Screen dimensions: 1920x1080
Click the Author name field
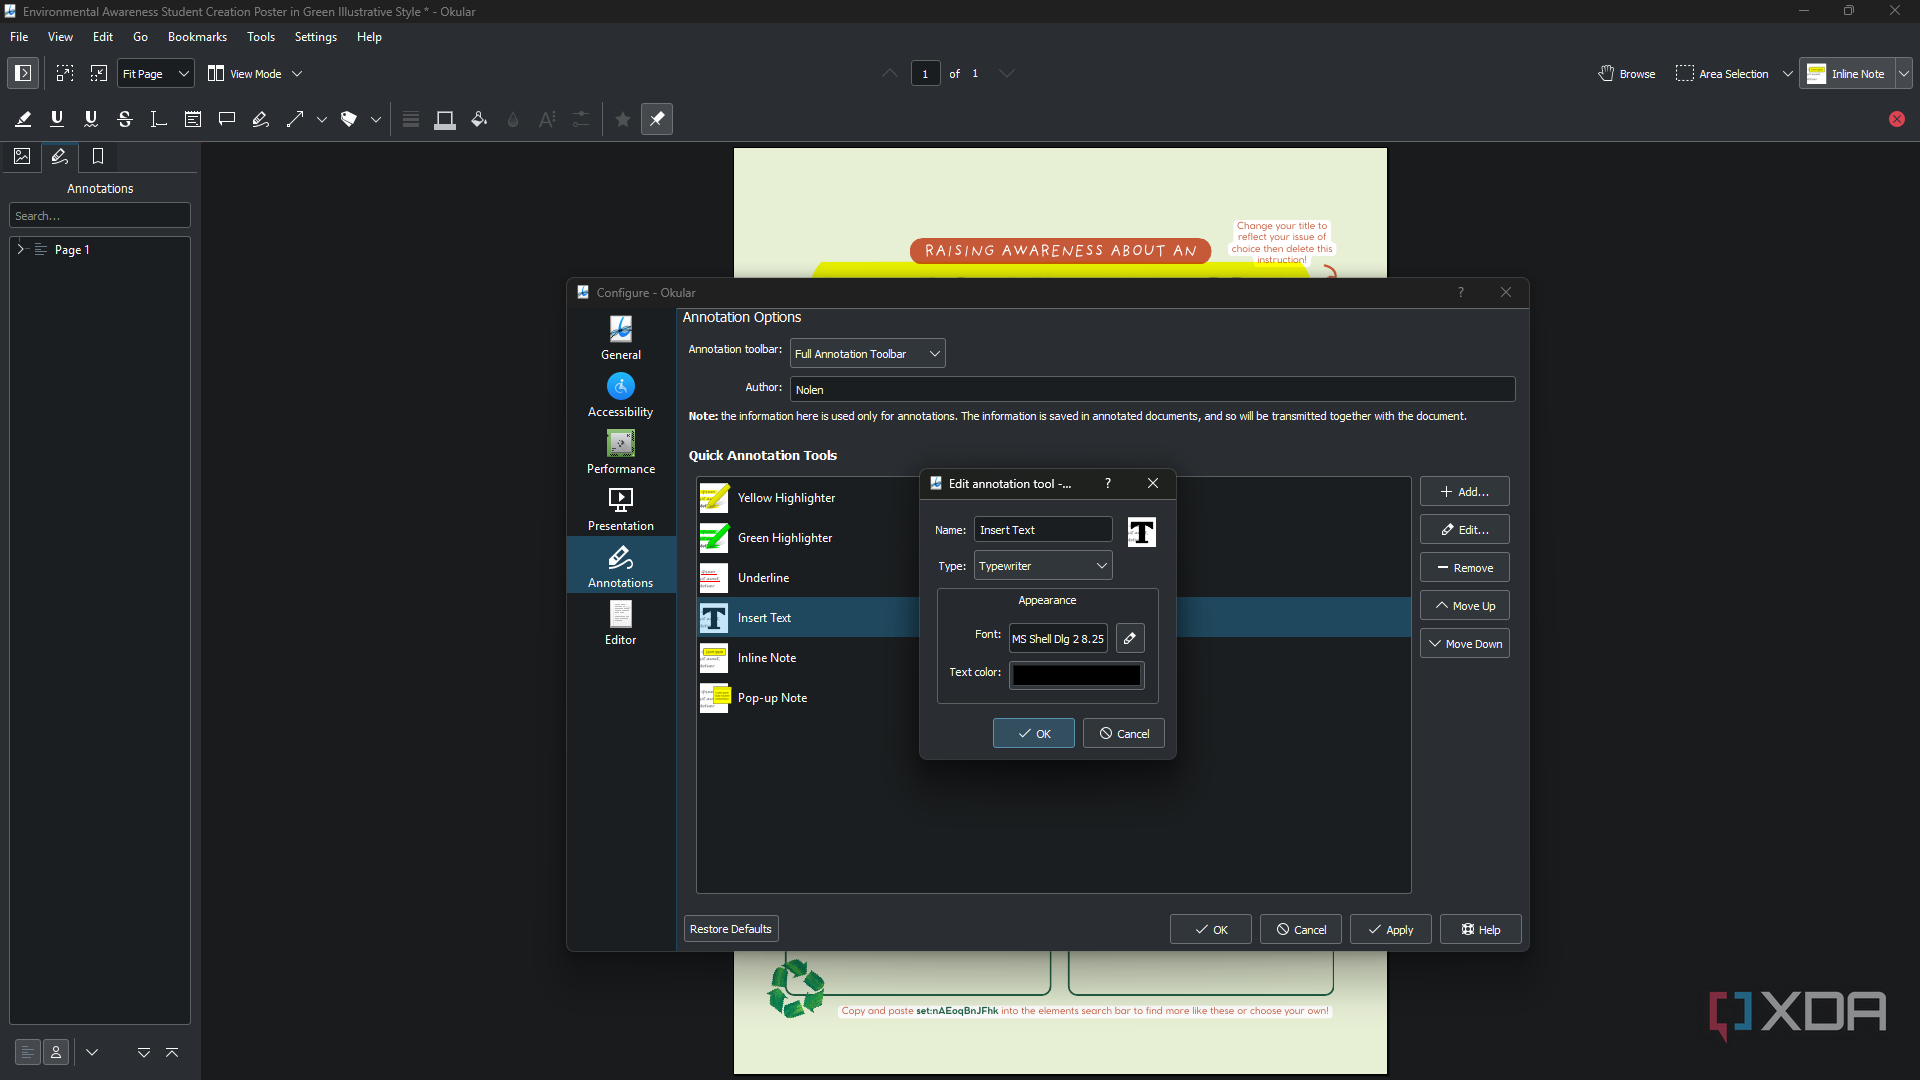[x=1152, y=389]
